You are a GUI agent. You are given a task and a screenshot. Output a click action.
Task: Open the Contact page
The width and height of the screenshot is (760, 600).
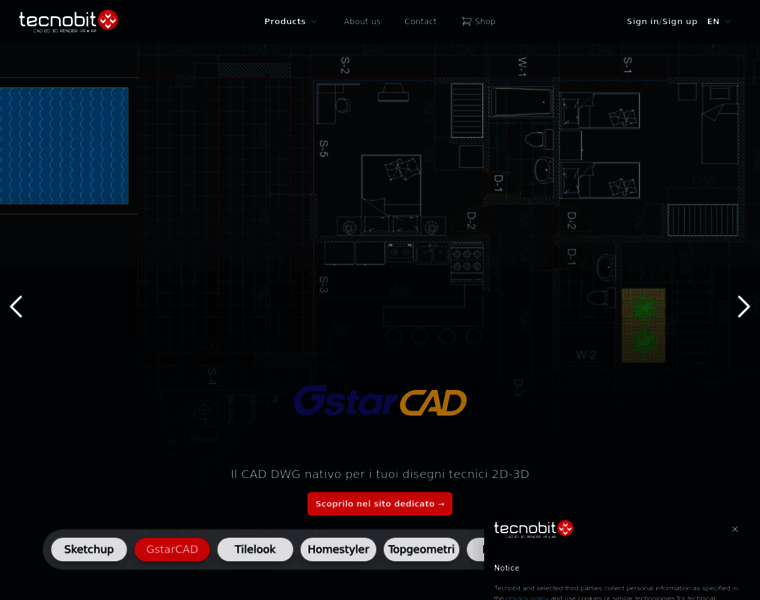coord(420,21)
